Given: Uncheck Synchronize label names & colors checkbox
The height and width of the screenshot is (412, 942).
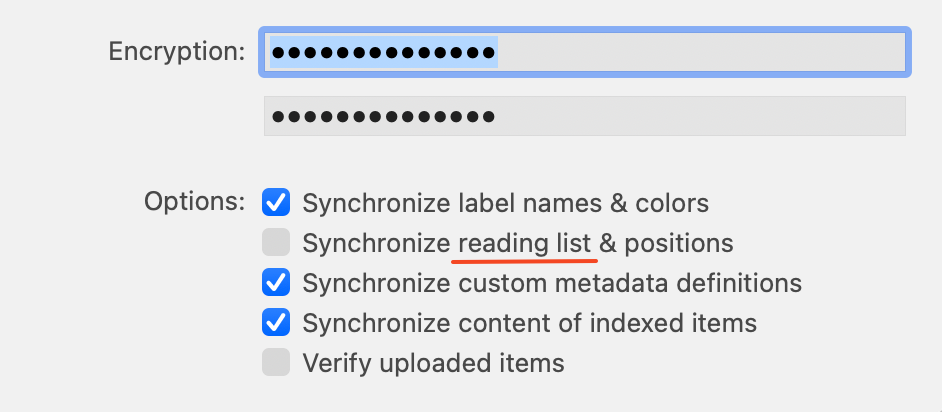Looking at the screenshot, I should 276,202.
